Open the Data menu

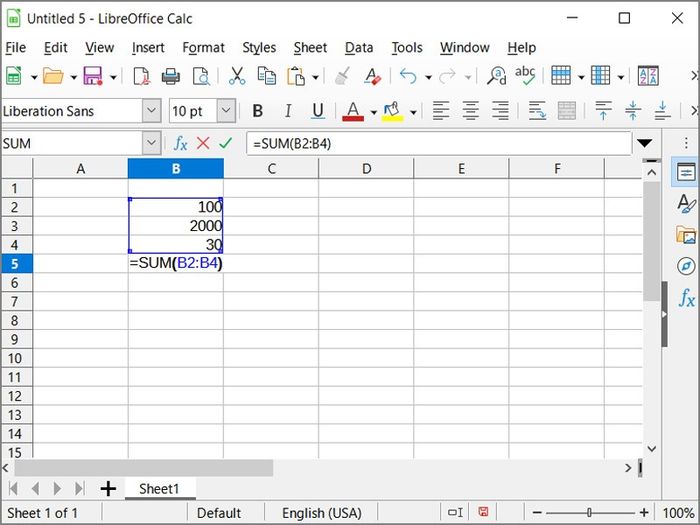click(359, 47)
